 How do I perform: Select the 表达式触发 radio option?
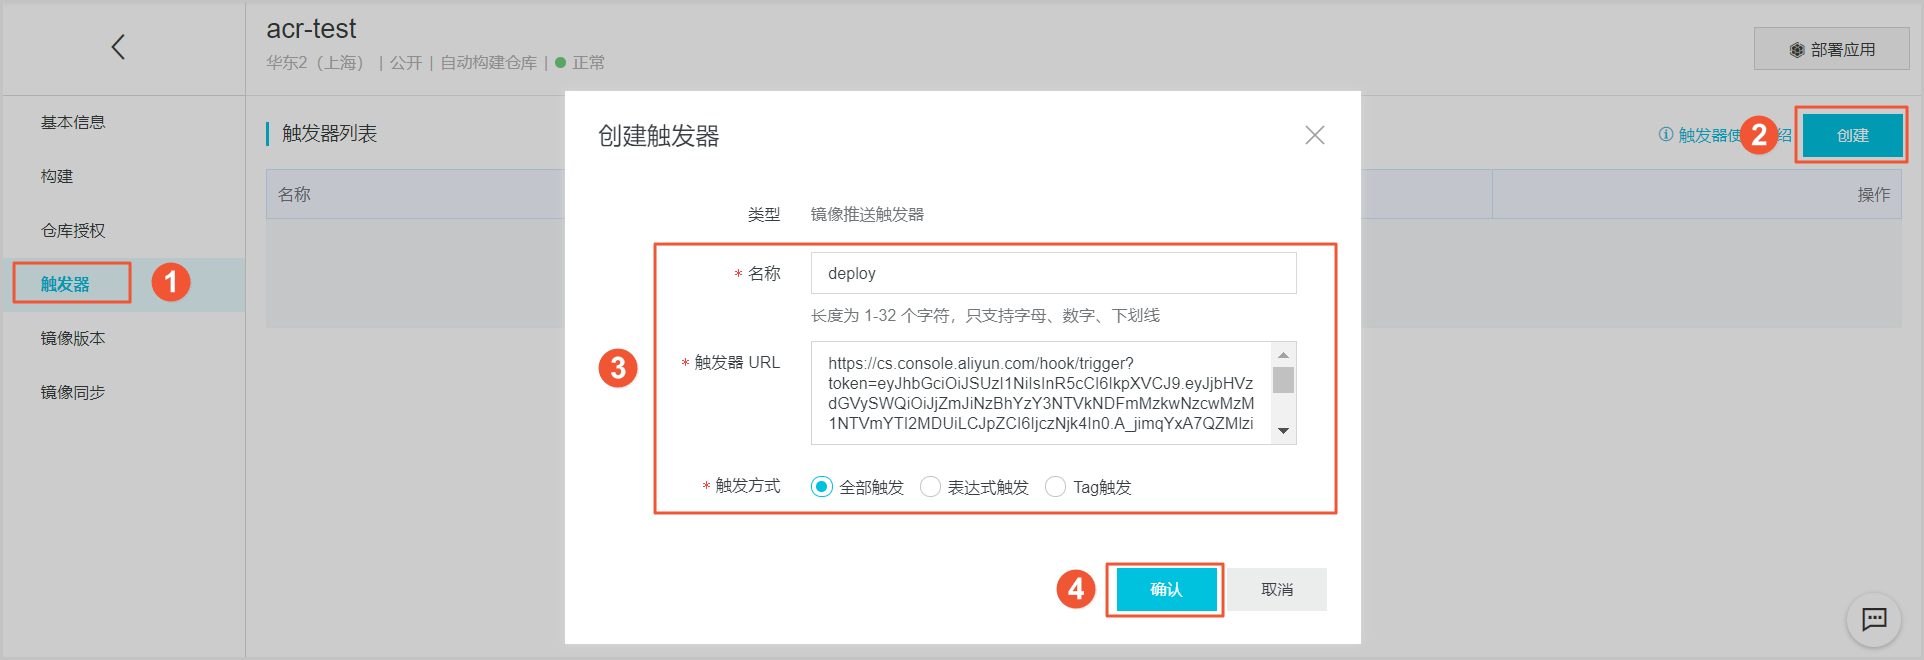tap(930, 487)
